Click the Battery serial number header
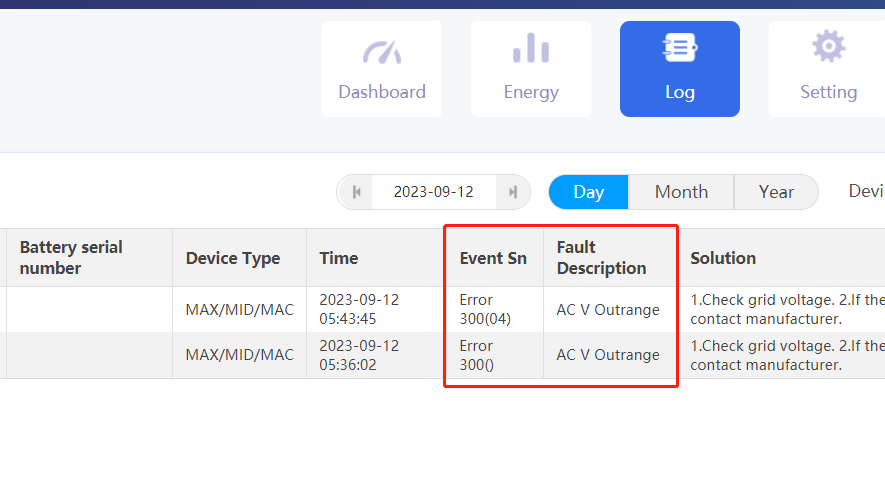 71,257
